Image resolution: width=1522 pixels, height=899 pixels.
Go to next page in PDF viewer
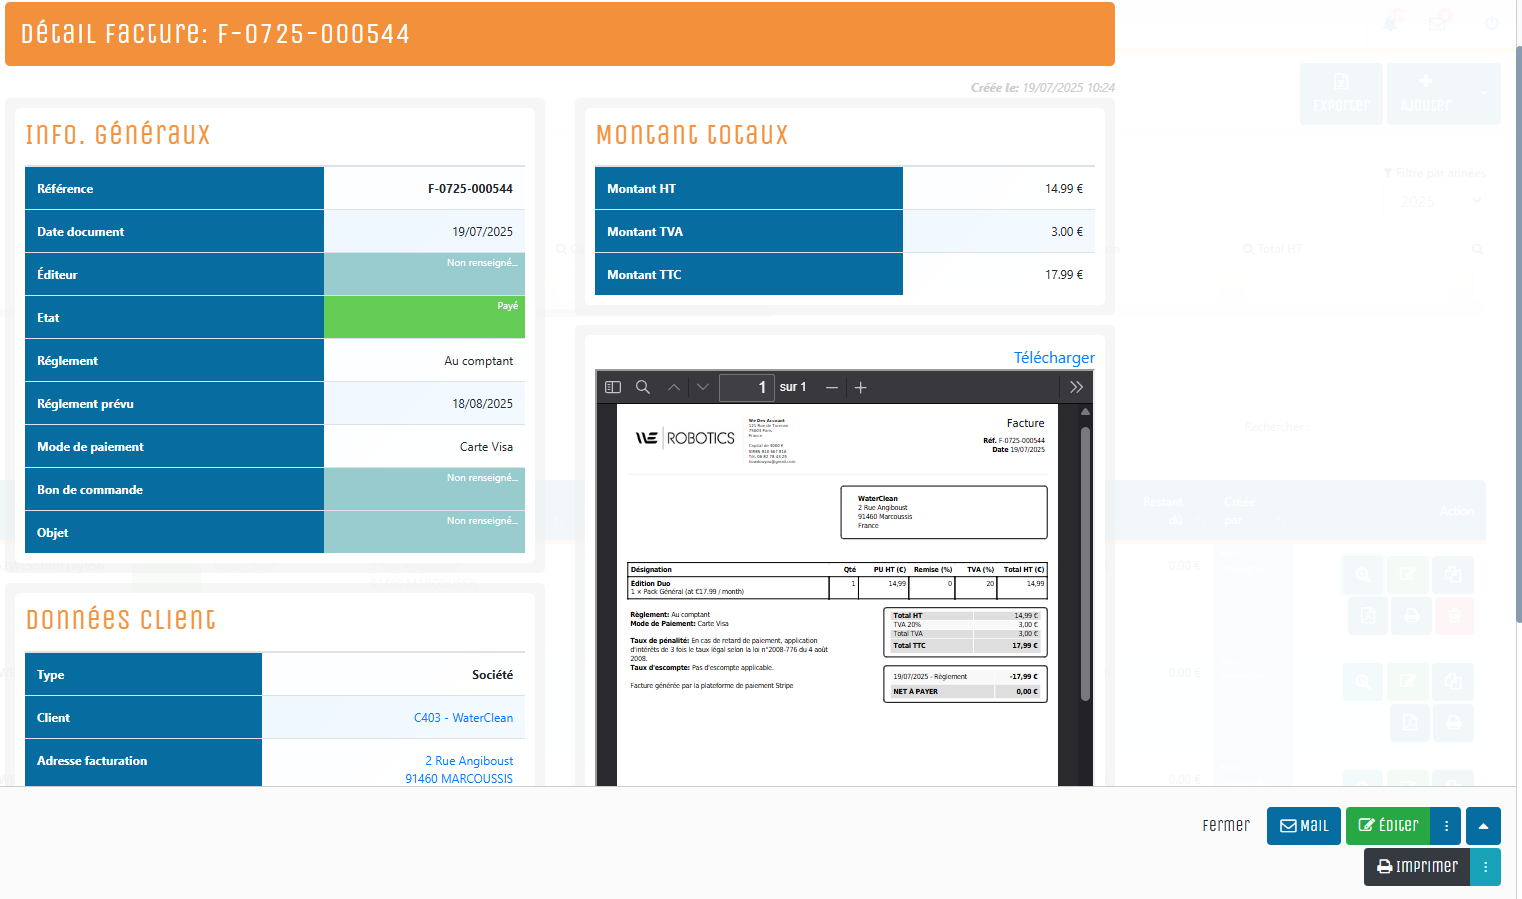point(703,387)
